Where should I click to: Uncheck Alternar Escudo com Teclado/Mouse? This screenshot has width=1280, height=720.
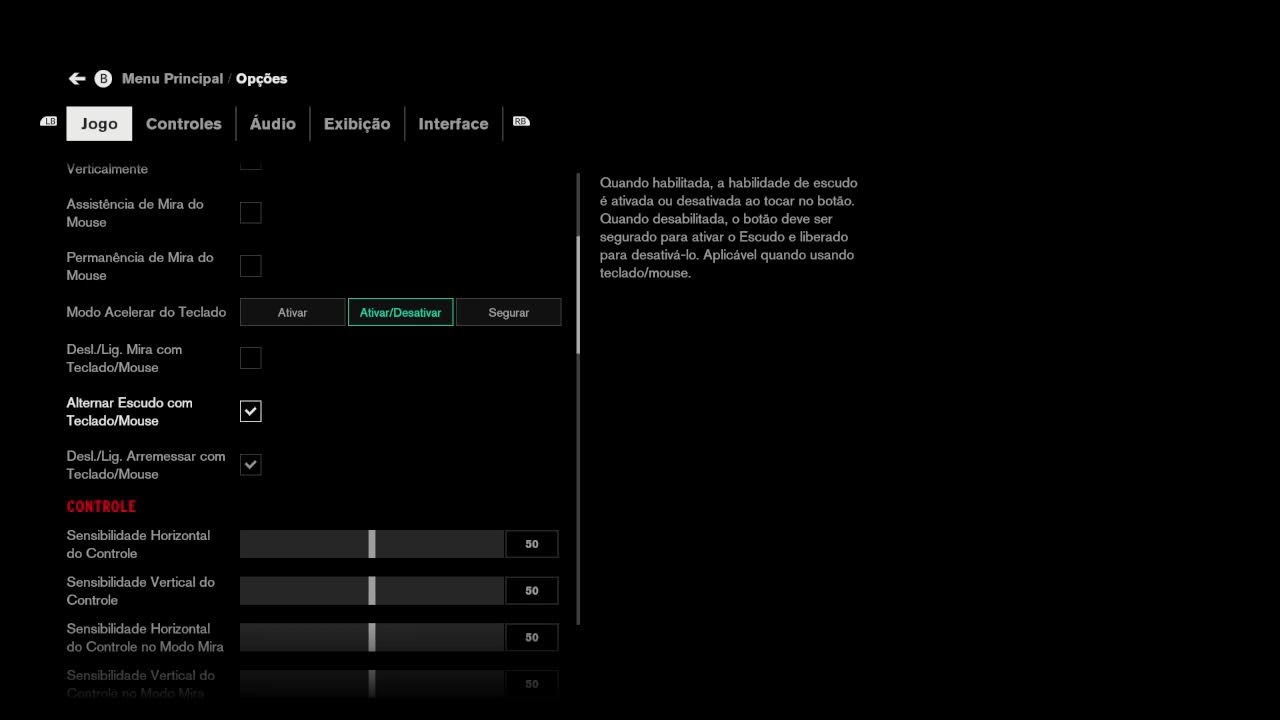(x=251, y=411)
